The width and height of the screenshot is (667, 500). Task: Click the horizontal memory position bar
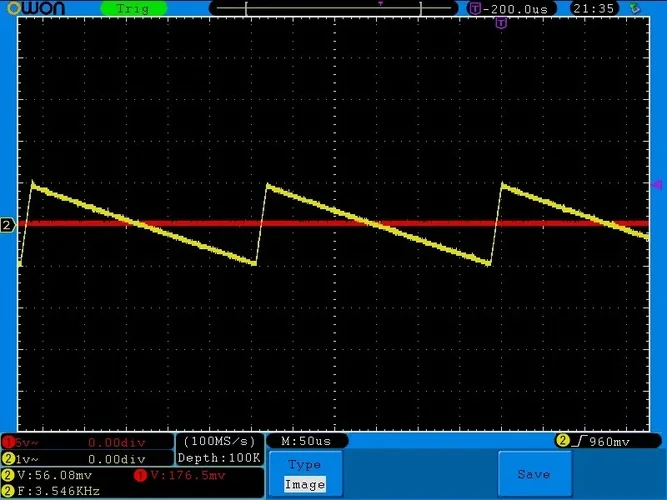pos(334,8)
